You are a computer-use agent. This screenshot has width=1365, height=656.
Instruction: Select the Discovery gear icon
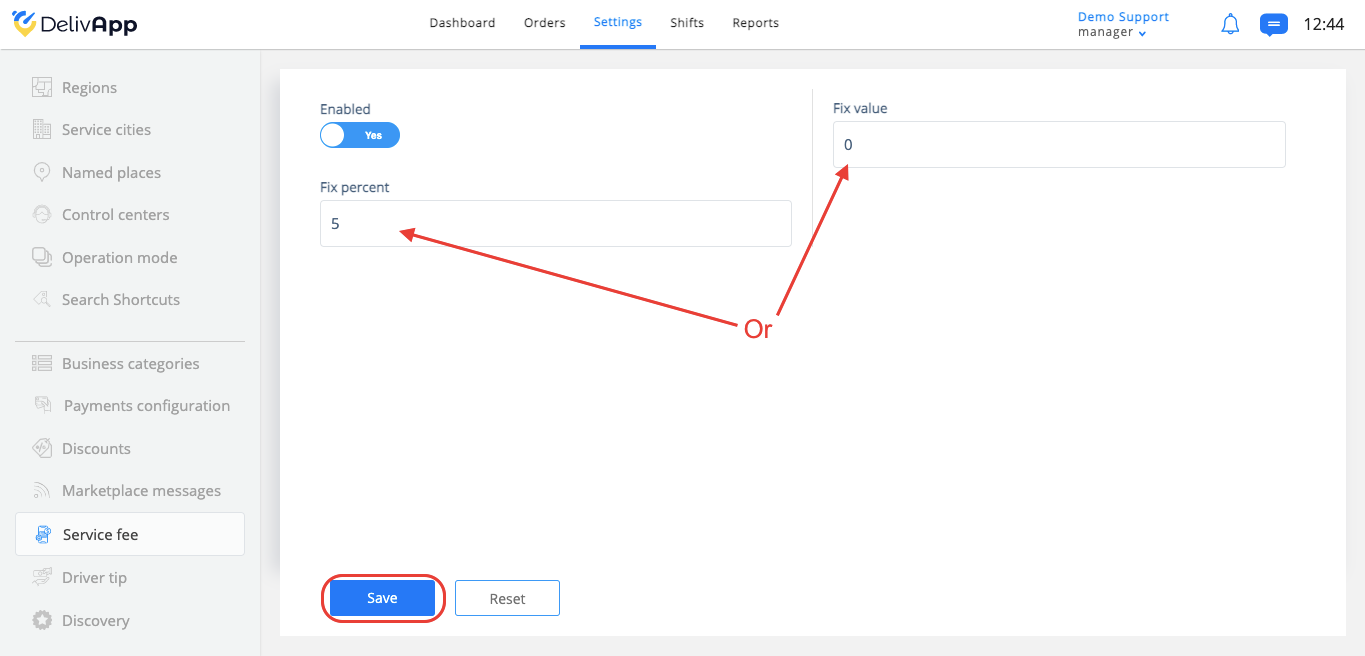tap(42, 620)
